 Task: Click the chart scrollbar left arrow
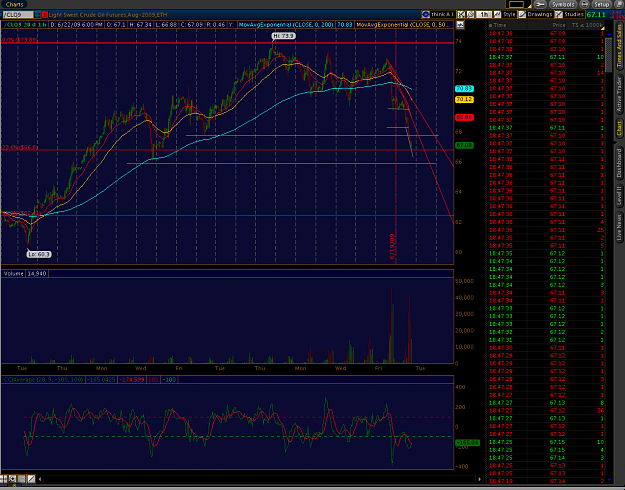[x=39, y=479]
